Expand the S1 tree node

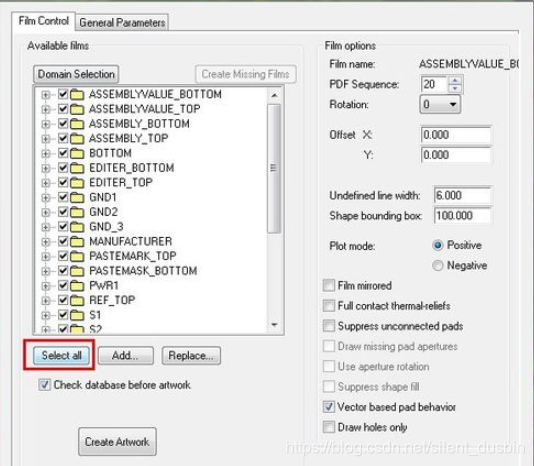pyautogui.click(x=45, y=315)
